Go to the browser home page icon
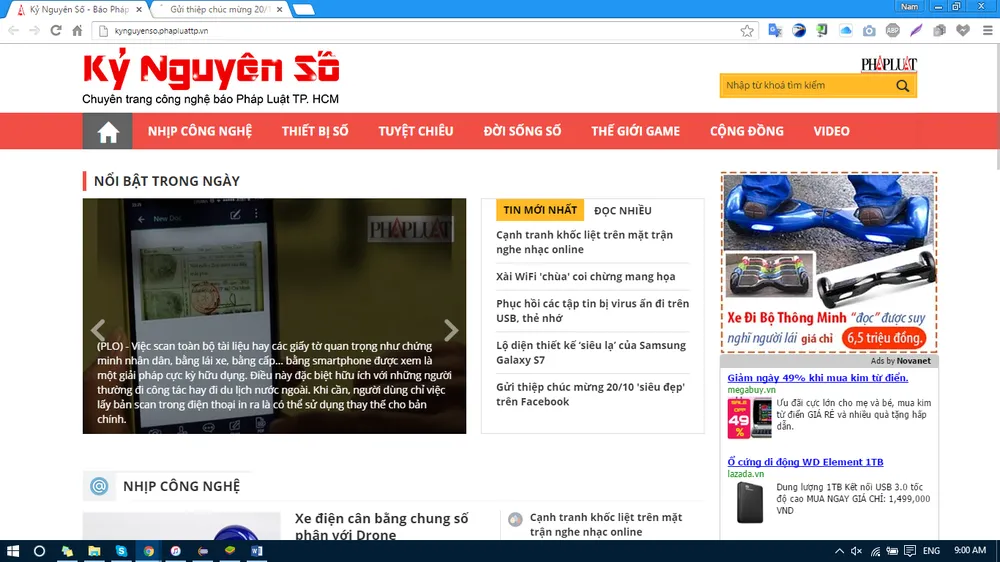This screenshot has width=1000, height=562. 77,31
